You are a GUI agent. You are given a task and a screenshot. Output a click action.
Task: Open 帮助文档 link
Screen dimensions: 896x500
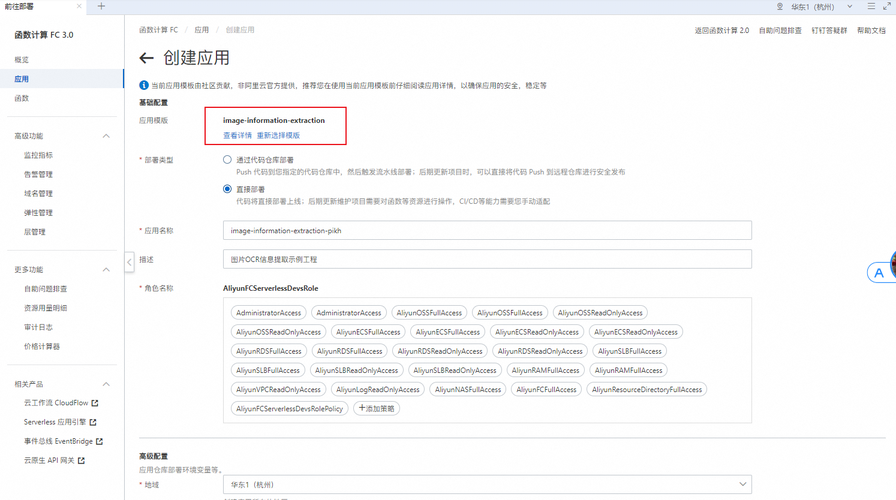click(x=871, y=30)
